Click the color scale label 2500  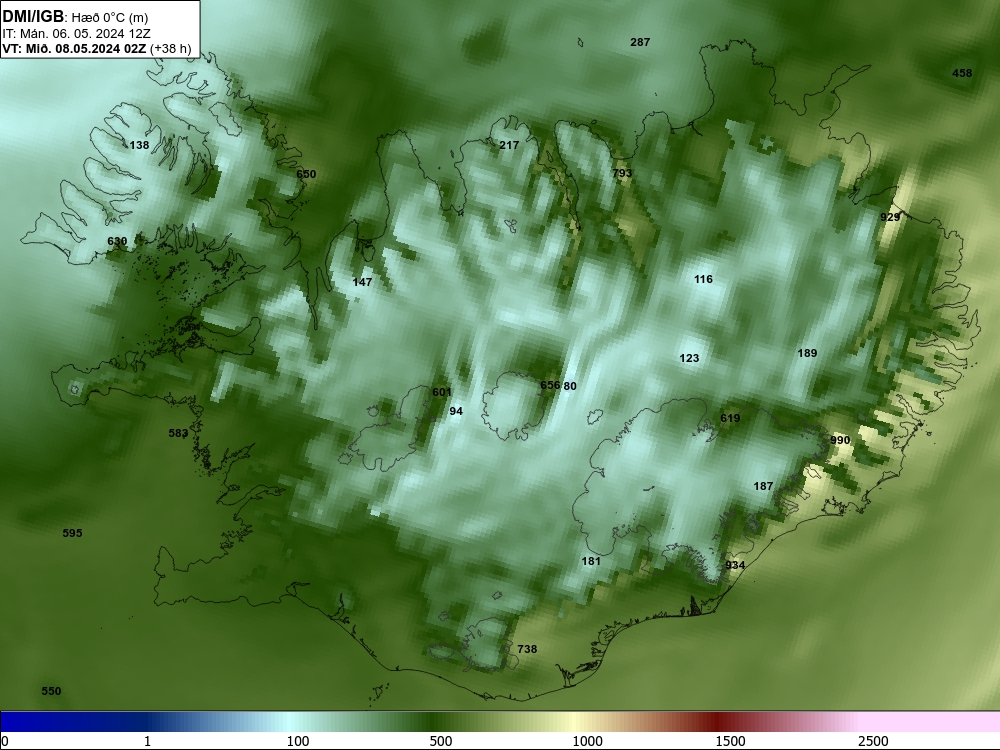tap(873, 741)
